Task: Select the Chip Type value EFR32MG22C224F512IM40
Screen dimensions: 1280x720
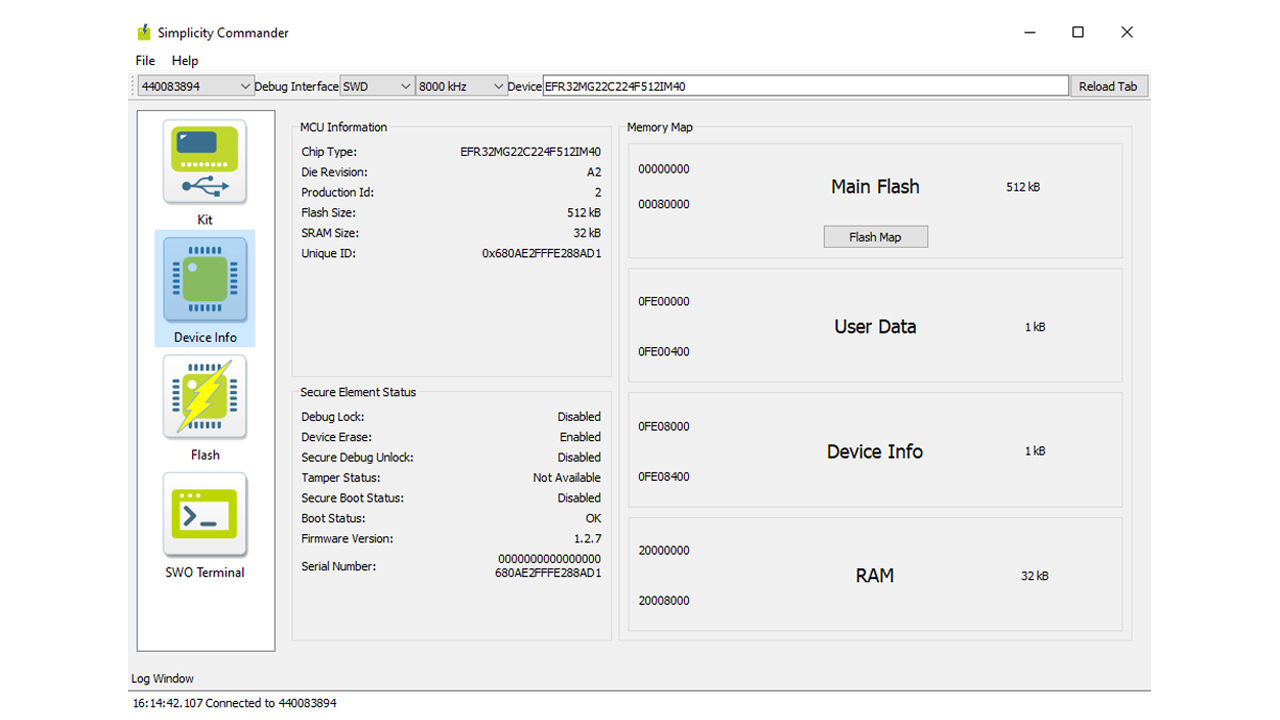Action: click(x=530, y=152)
